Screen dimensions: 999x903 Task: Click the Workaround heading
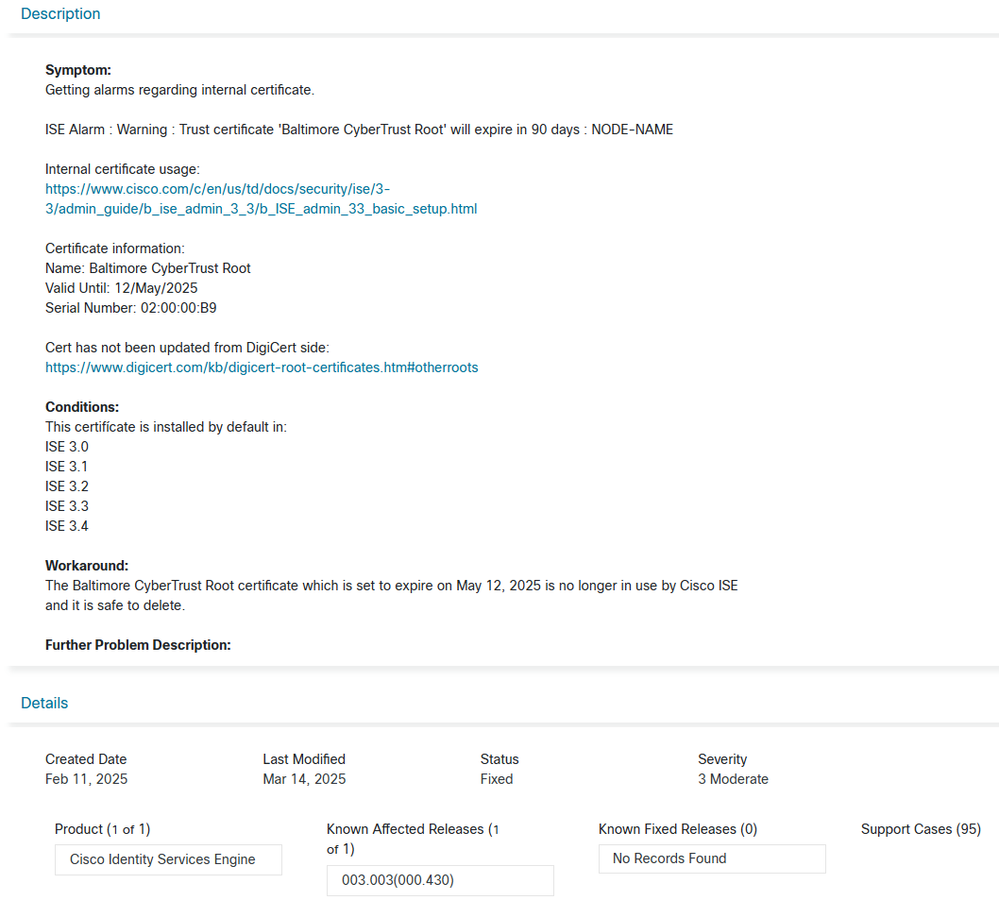point(87,566)
